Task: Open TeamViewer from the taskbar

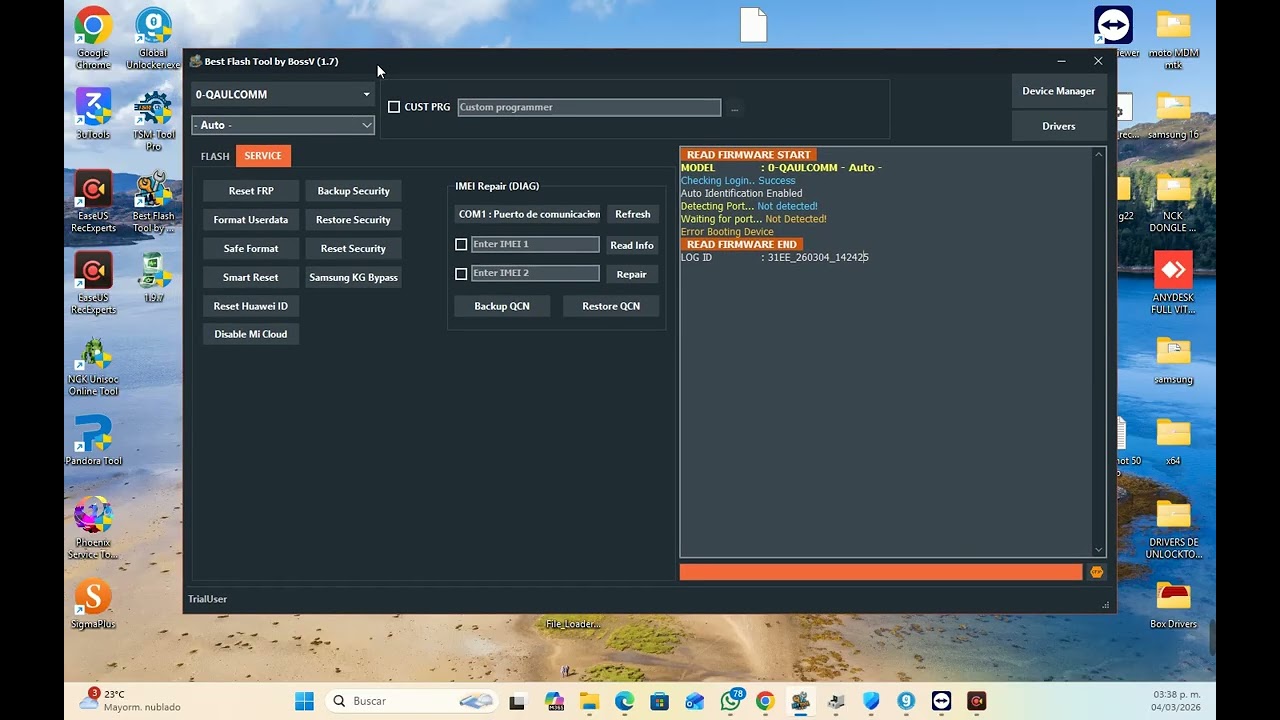Action: (941, 701)
